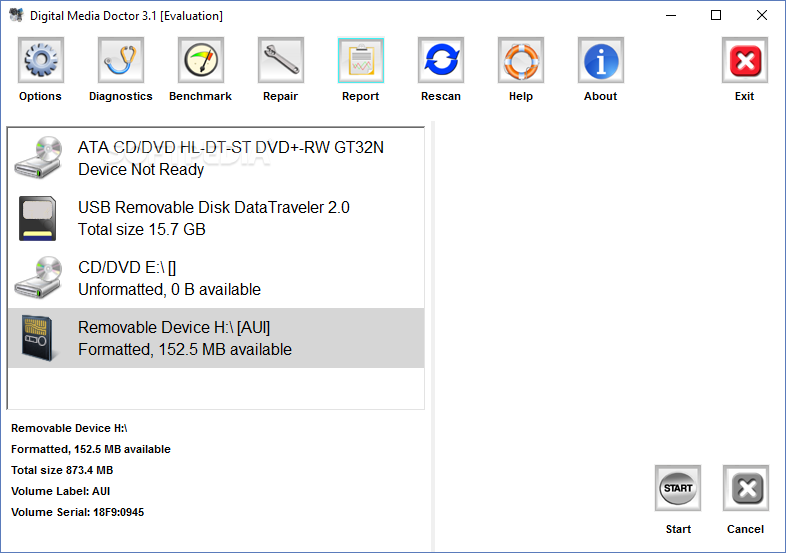
Task: Launch Diagnostics via stethoscope icon
Action: (x=121, y=60)
